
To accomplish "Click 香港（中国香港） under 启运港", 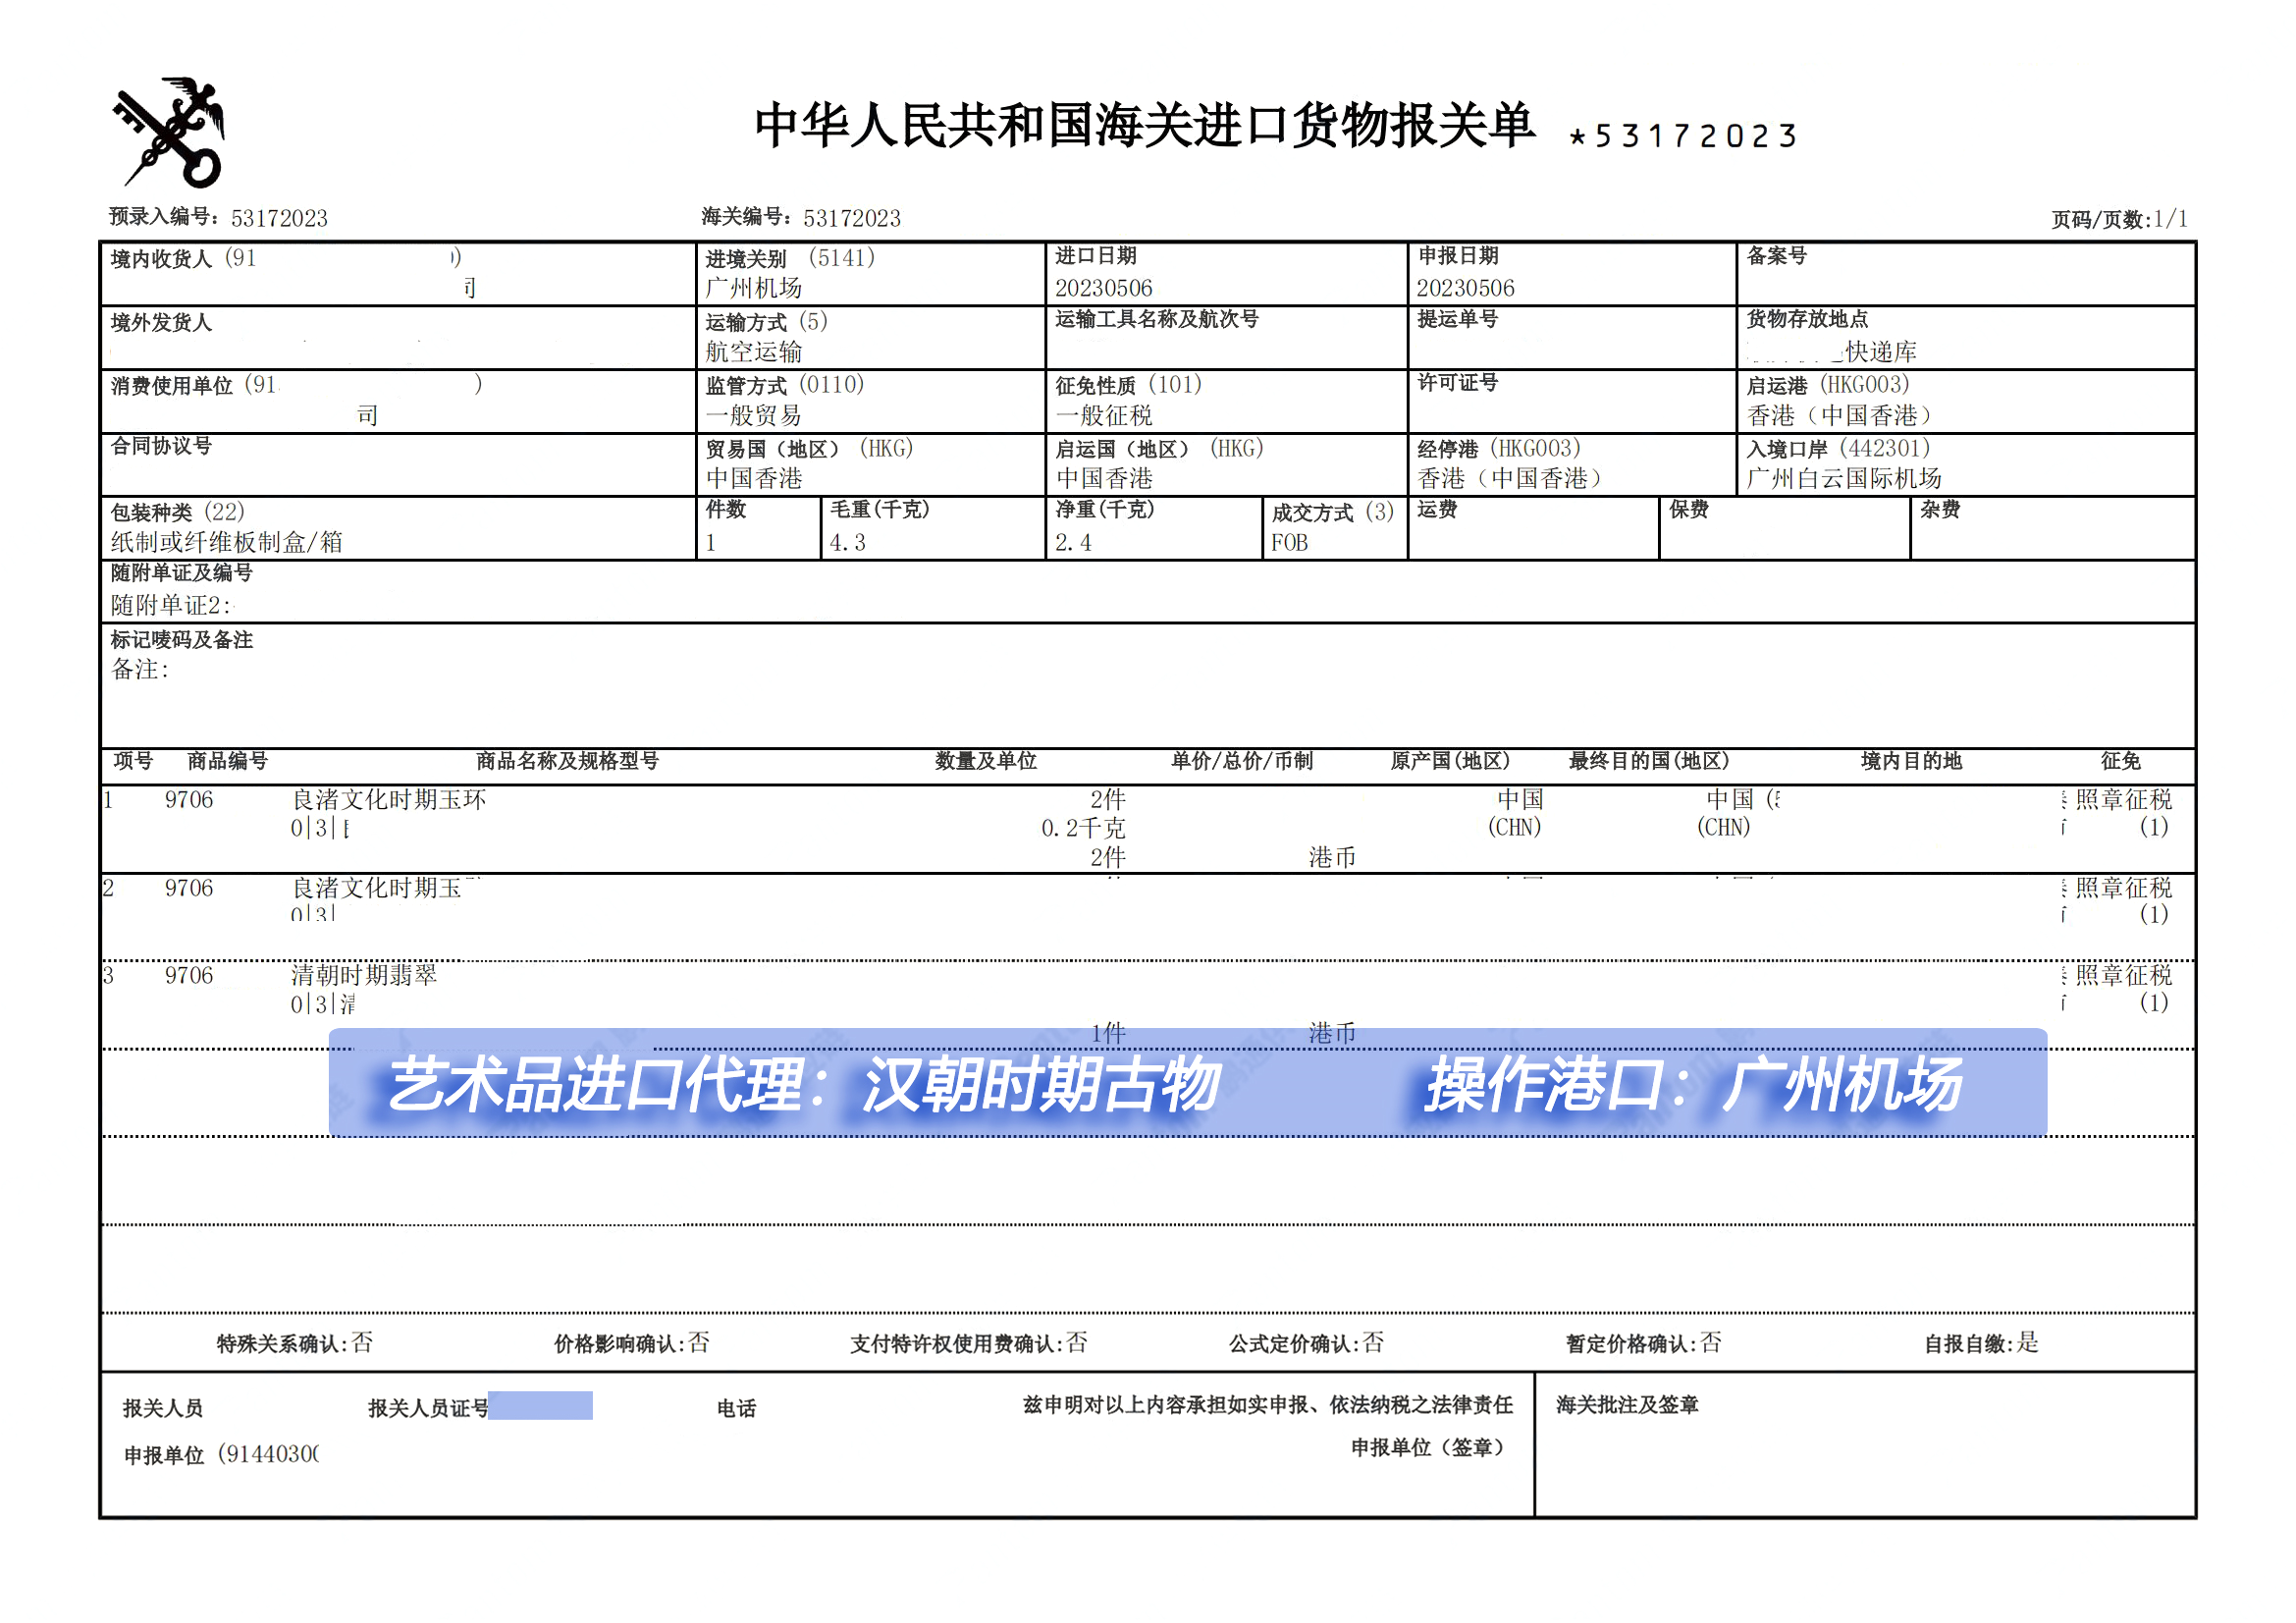I will point(1840,415).
